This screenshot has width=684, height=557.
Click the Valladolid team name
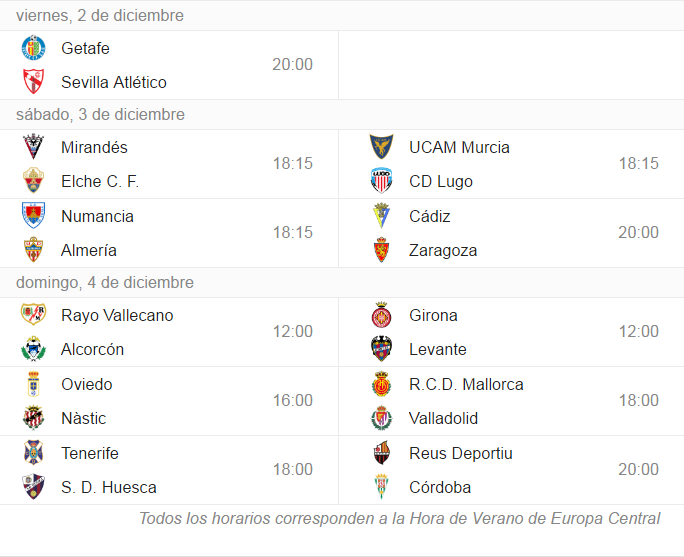click(x=443, y=418)
